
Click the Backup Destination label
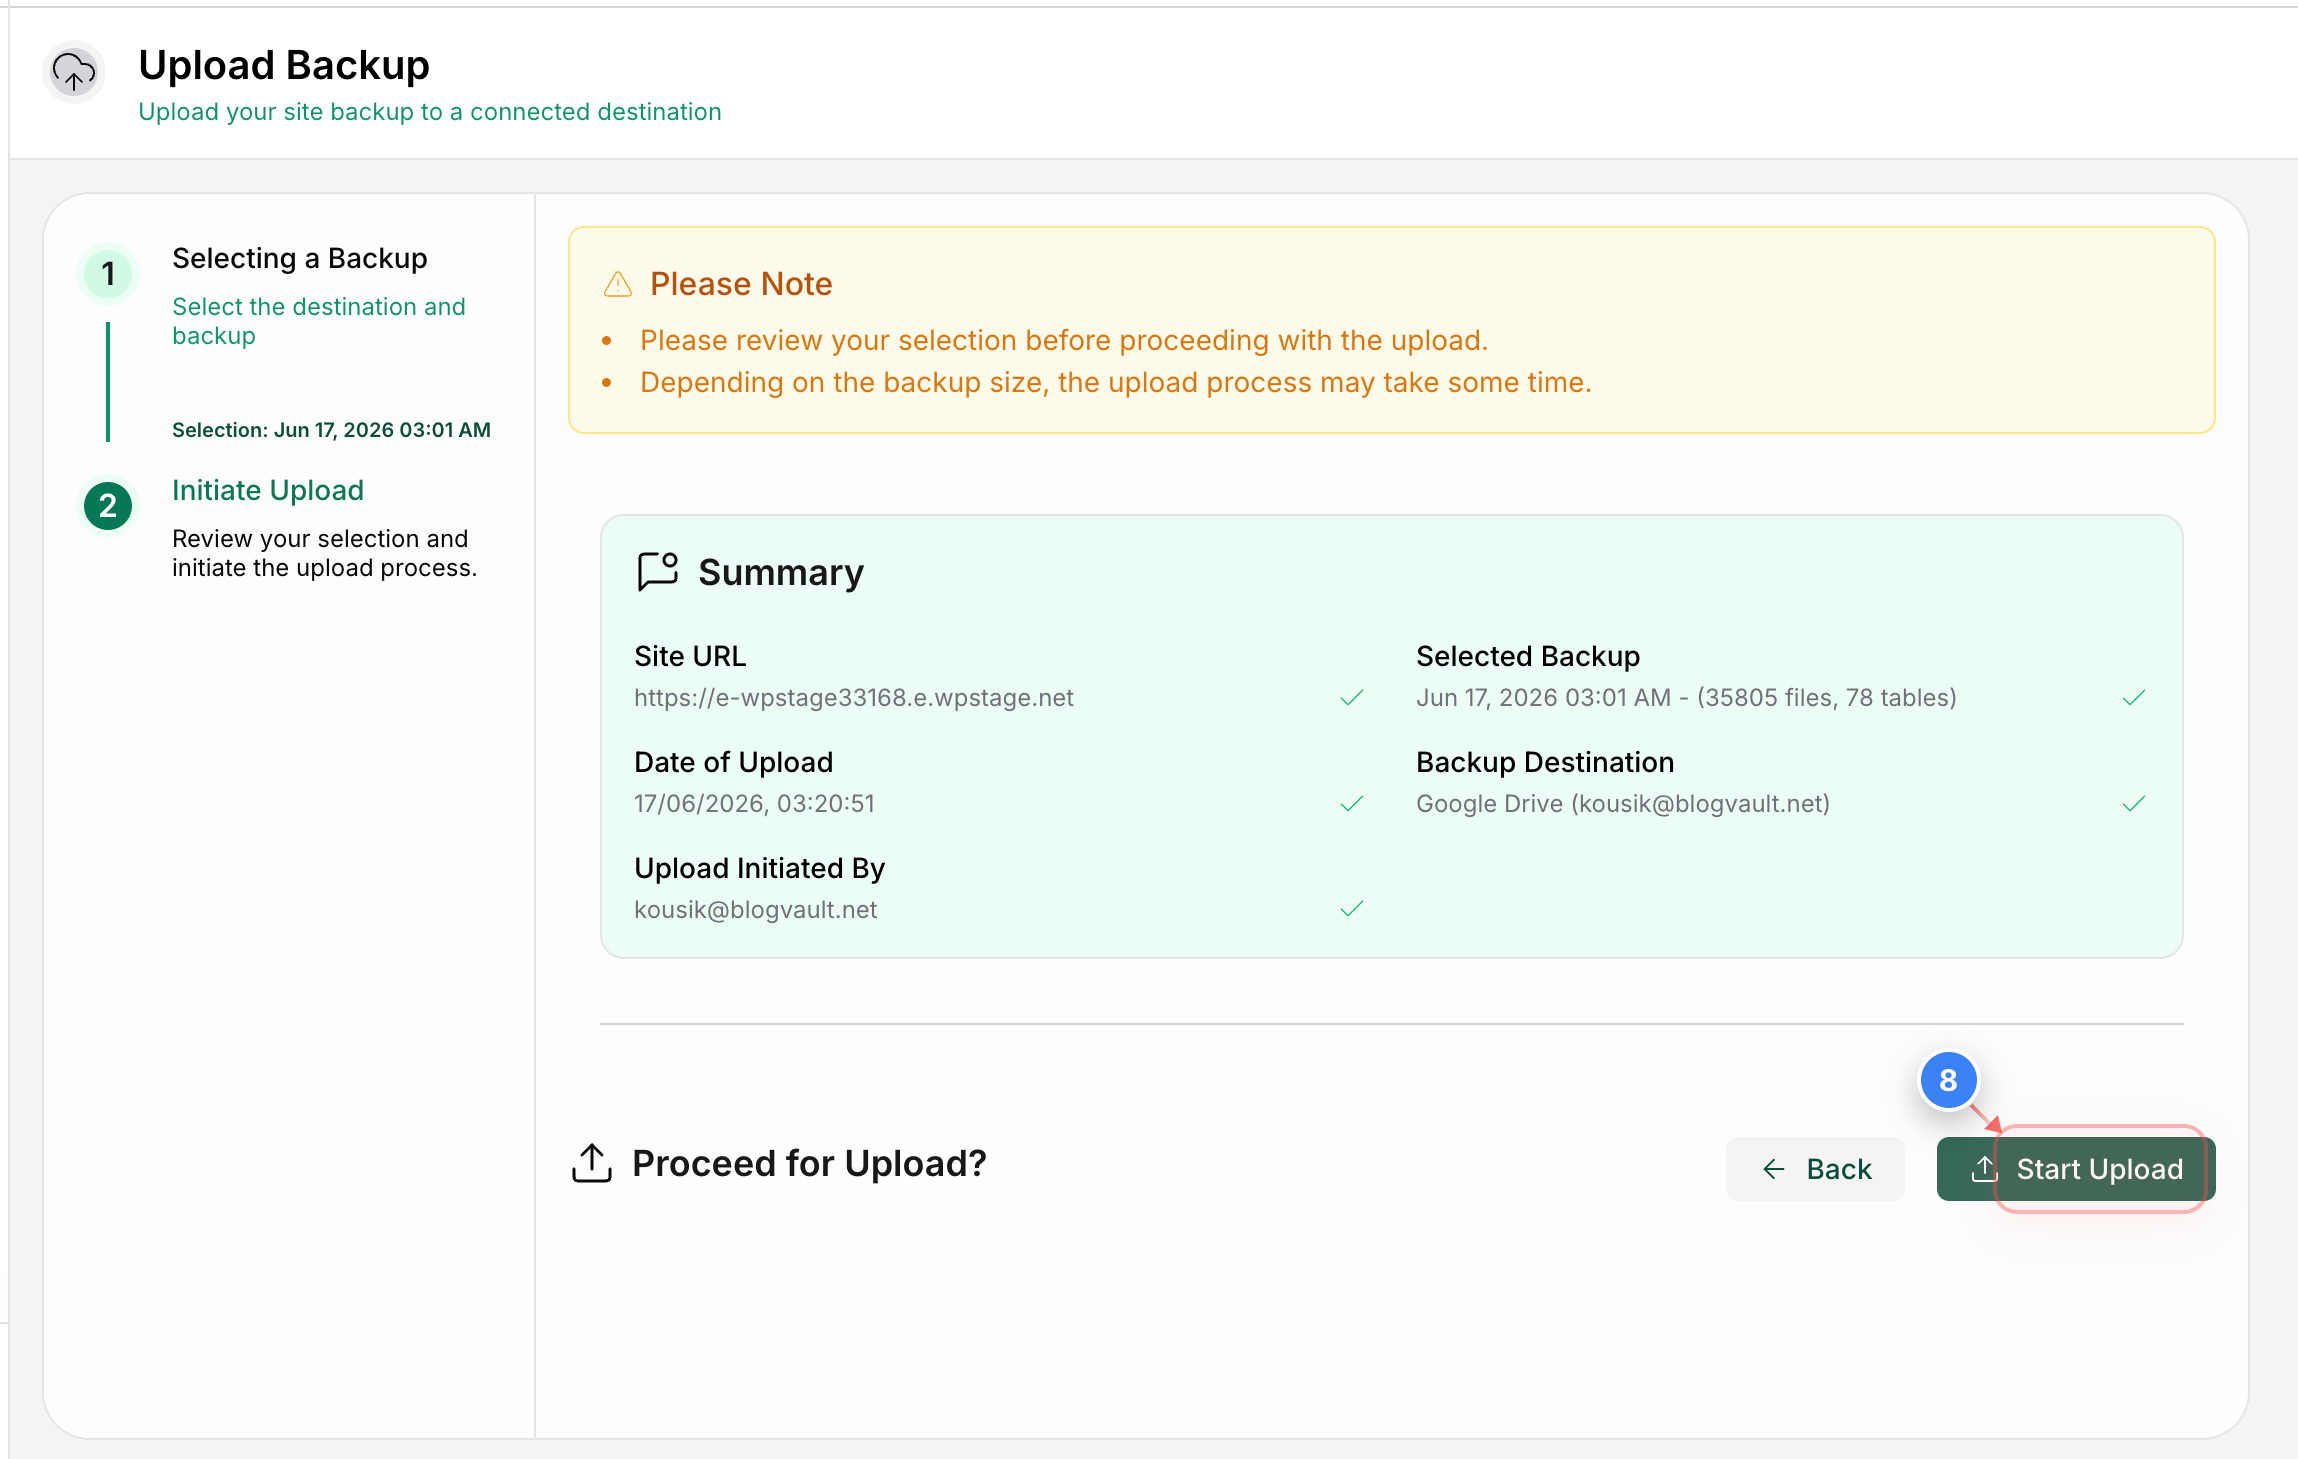(x=1545, y=762)
